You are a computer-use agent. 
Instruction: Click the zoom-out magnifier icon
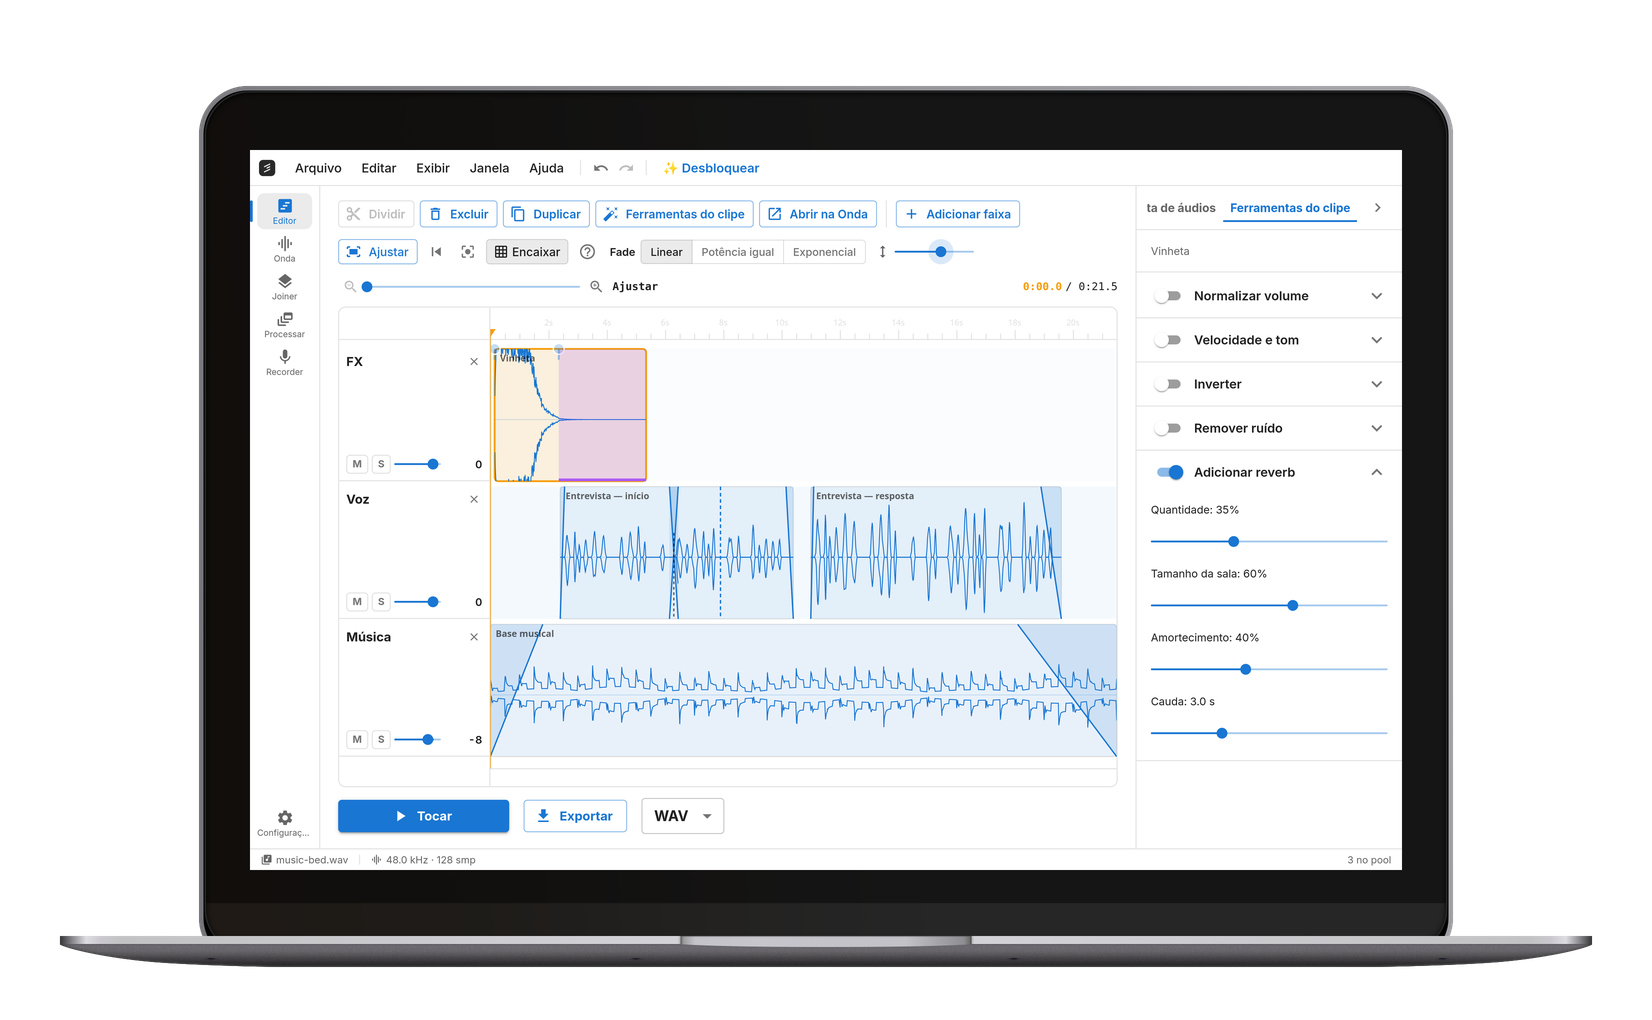click(350, 286)
